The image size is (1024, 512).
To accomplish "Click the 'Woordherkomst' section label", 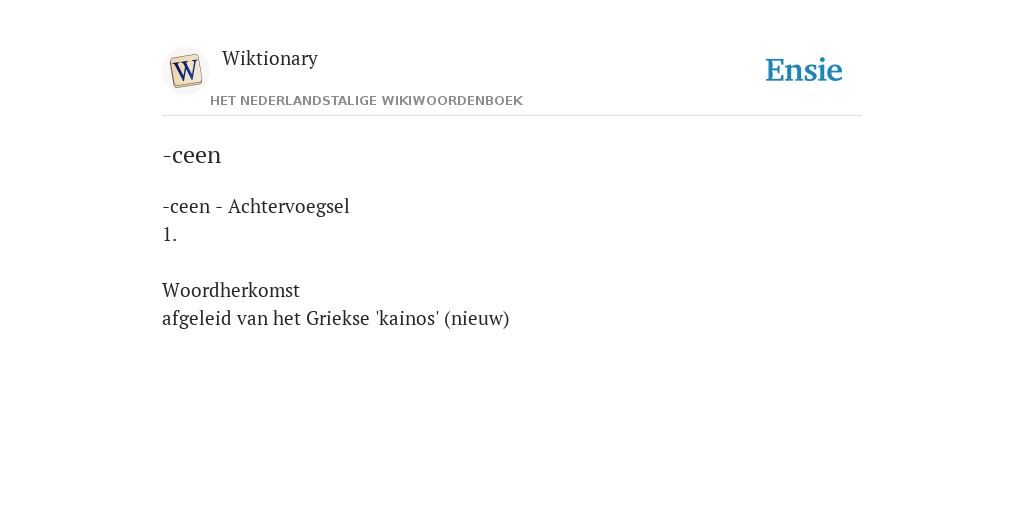I will [231, 290].
